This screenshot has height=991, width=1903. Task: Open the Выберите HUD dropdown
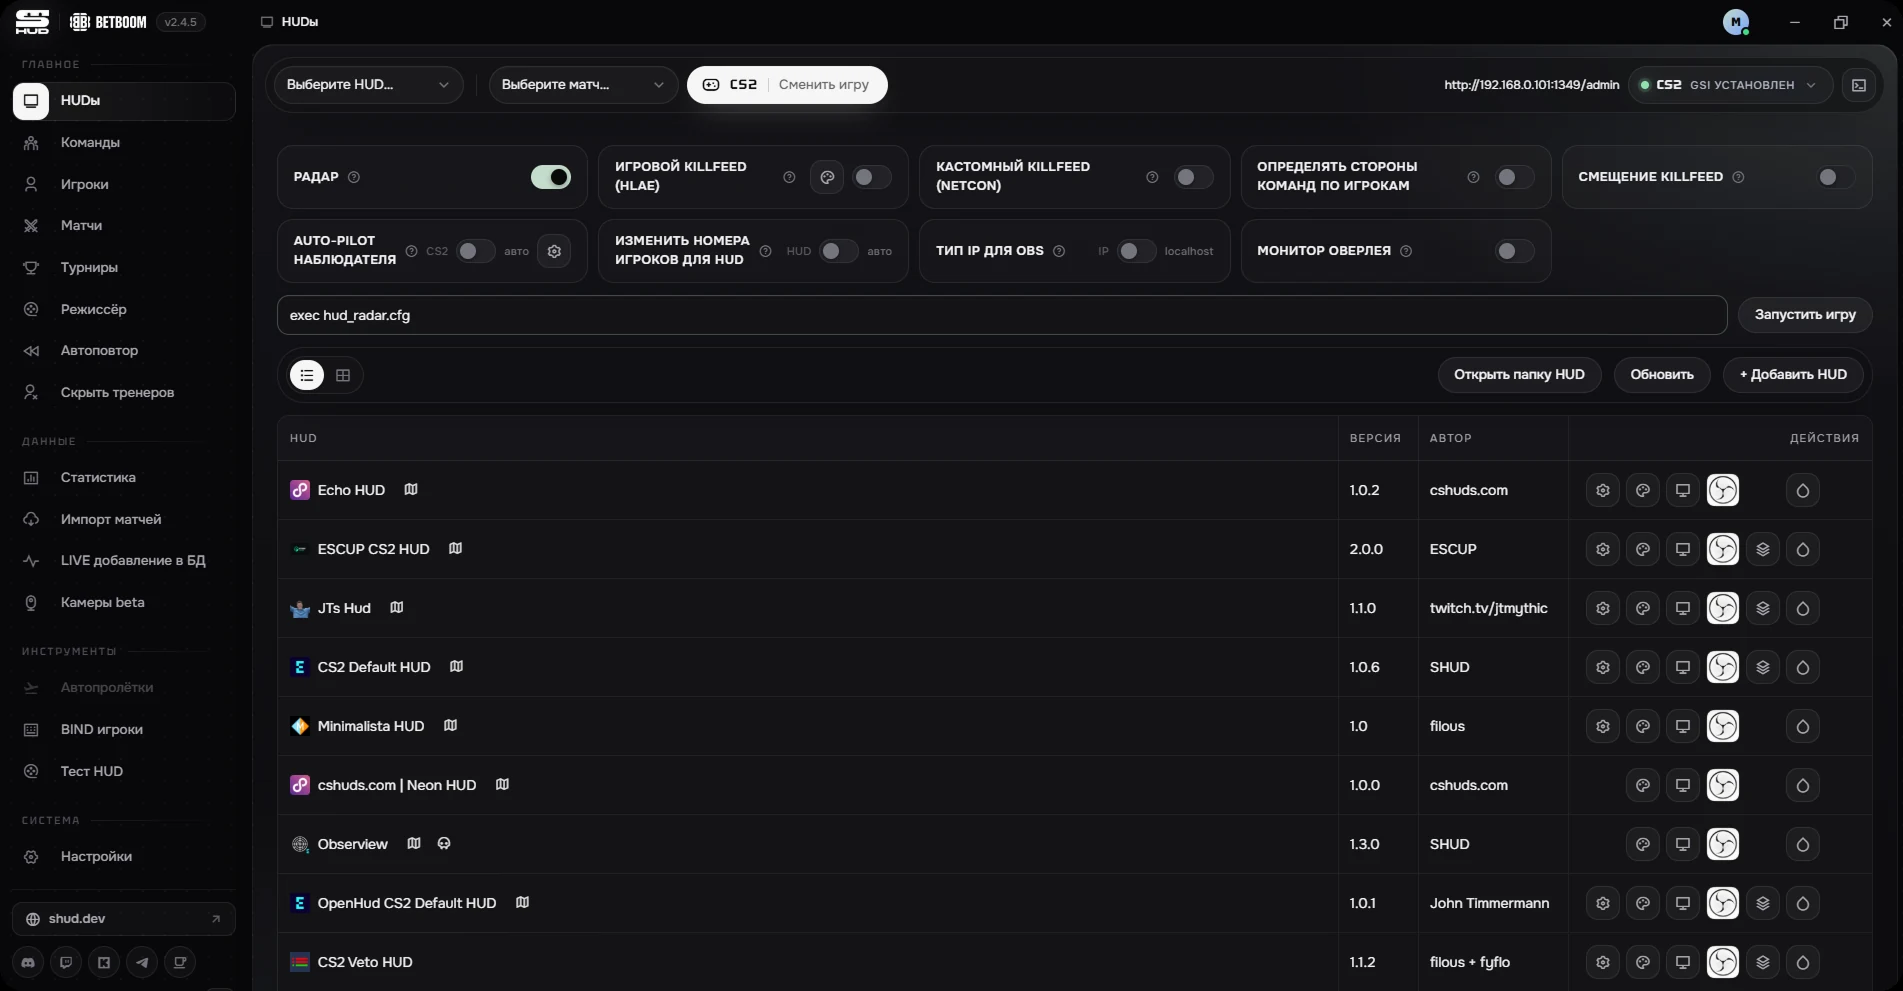point(369,85)
